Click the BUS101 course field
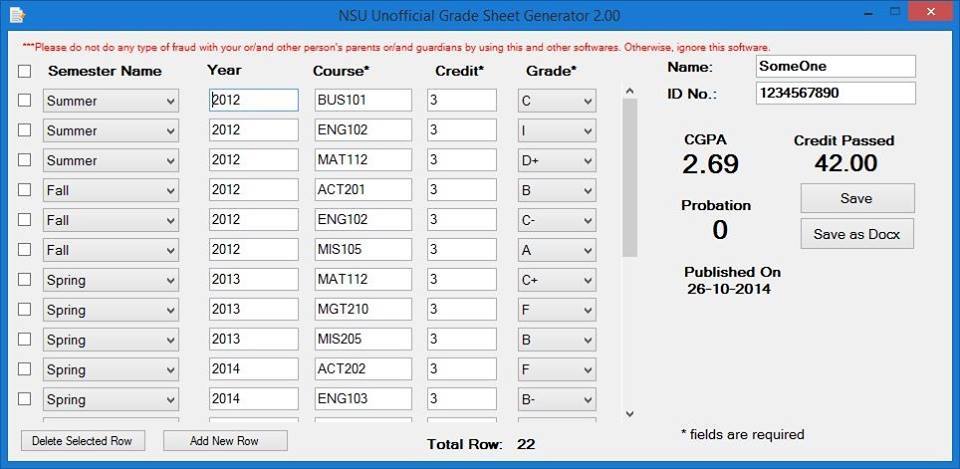 tap(363, 100)
